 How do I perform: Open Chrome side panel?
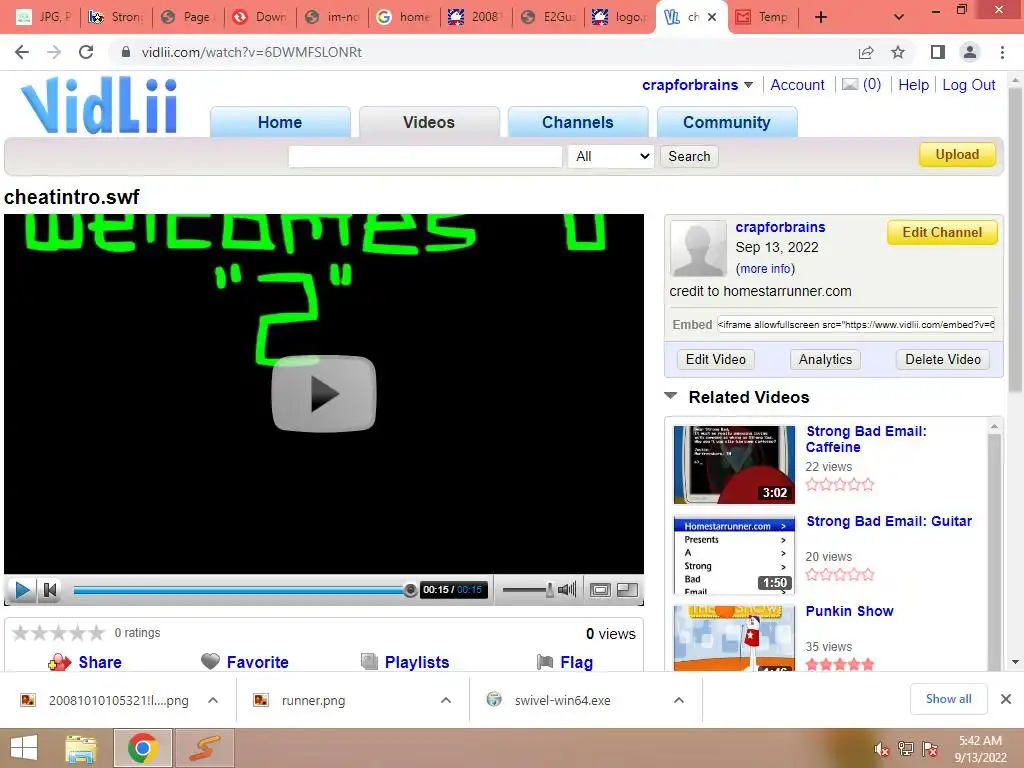(x=938, y=52)
